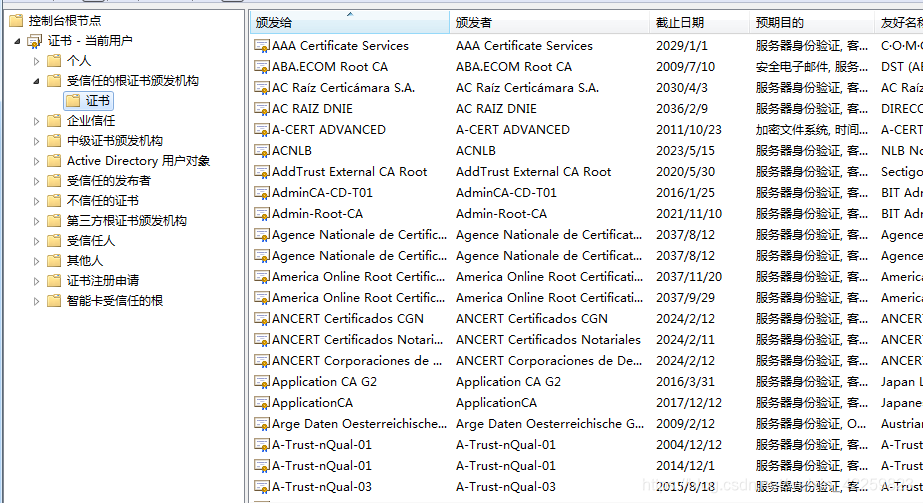
Task: Sort by the 颁发者 column header
Action: (x=549, y=22)
